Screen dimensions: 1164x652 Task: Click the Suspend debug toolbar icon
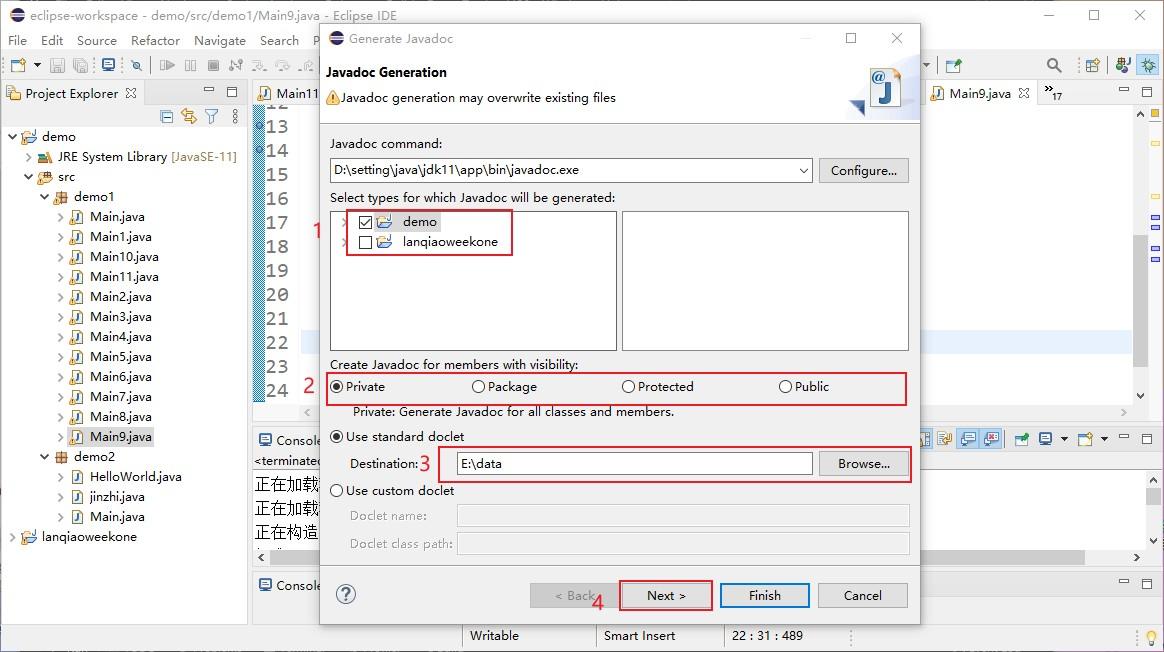tap(191, 65)
